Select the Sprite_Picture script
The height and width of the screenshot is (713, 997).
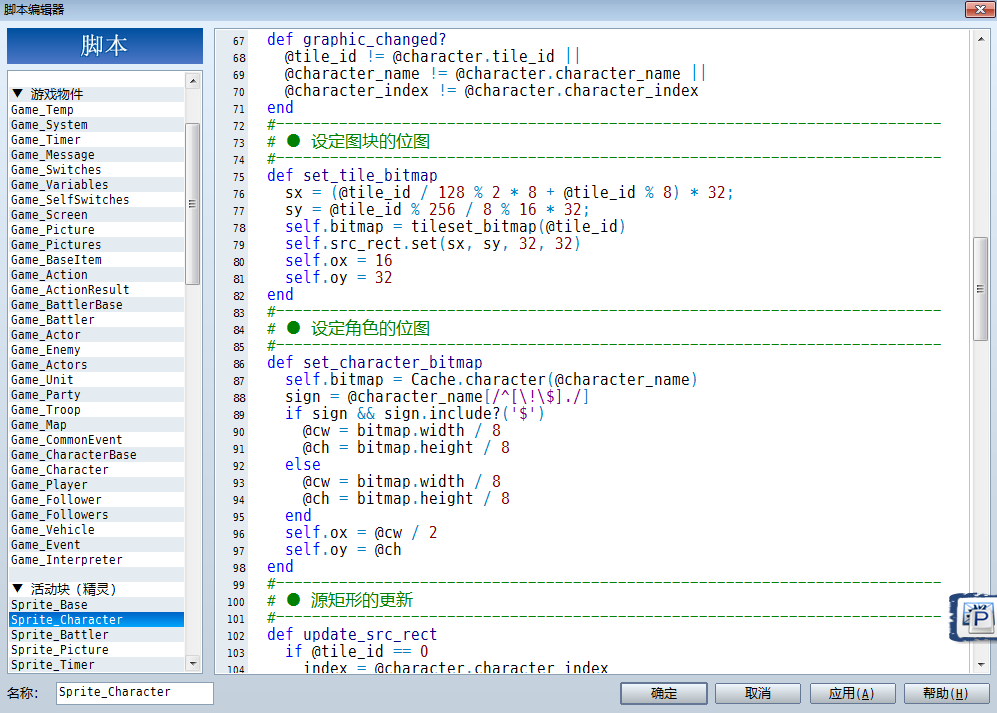coord(97,650)
